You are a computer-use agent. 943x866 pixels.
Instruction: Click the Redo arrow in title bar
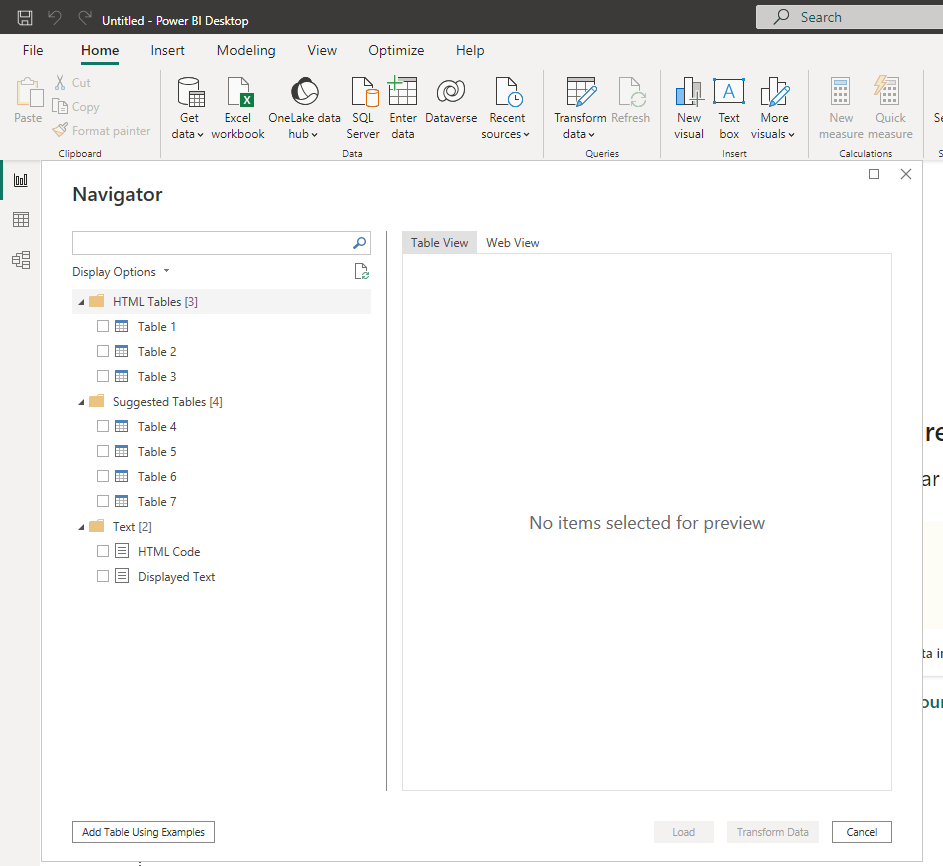(85, 18)
